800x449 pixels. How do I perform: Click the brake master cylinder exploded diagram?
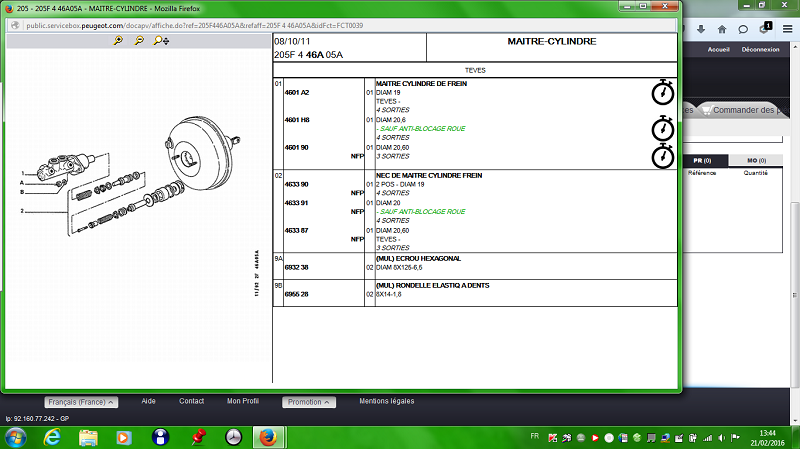point(132,175)
